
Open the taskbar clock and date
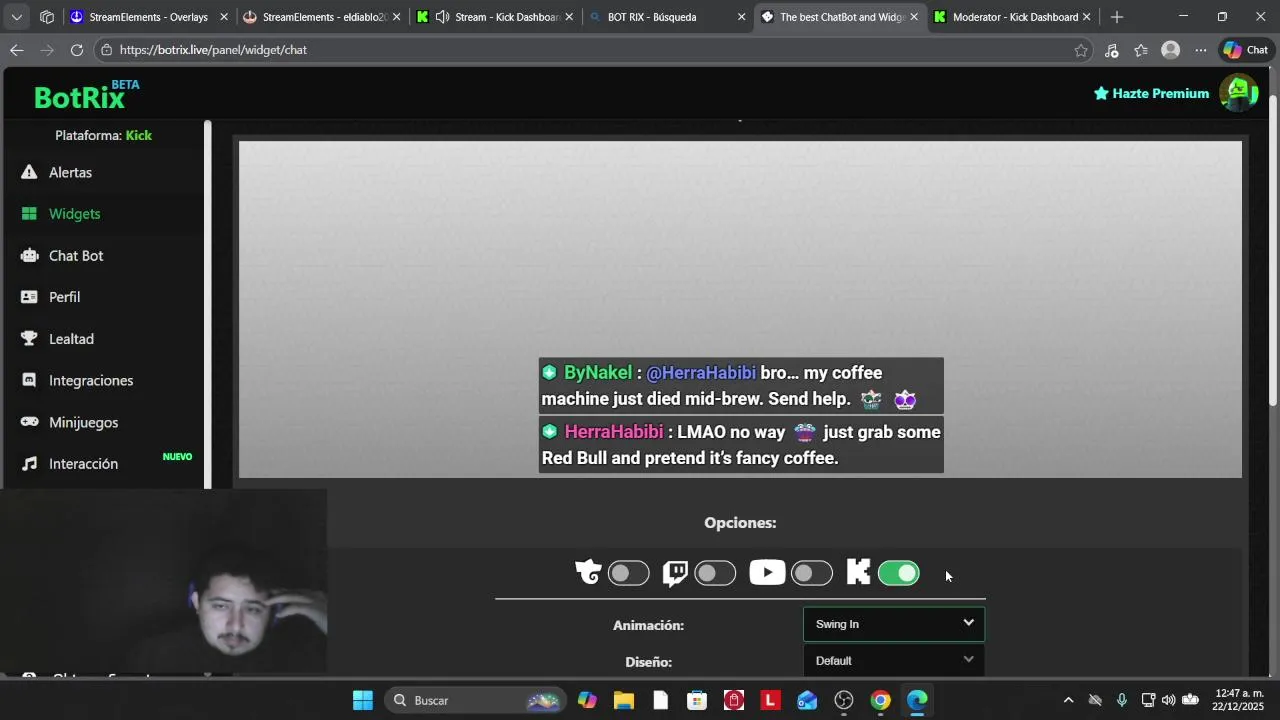(x=1238, y=700)
